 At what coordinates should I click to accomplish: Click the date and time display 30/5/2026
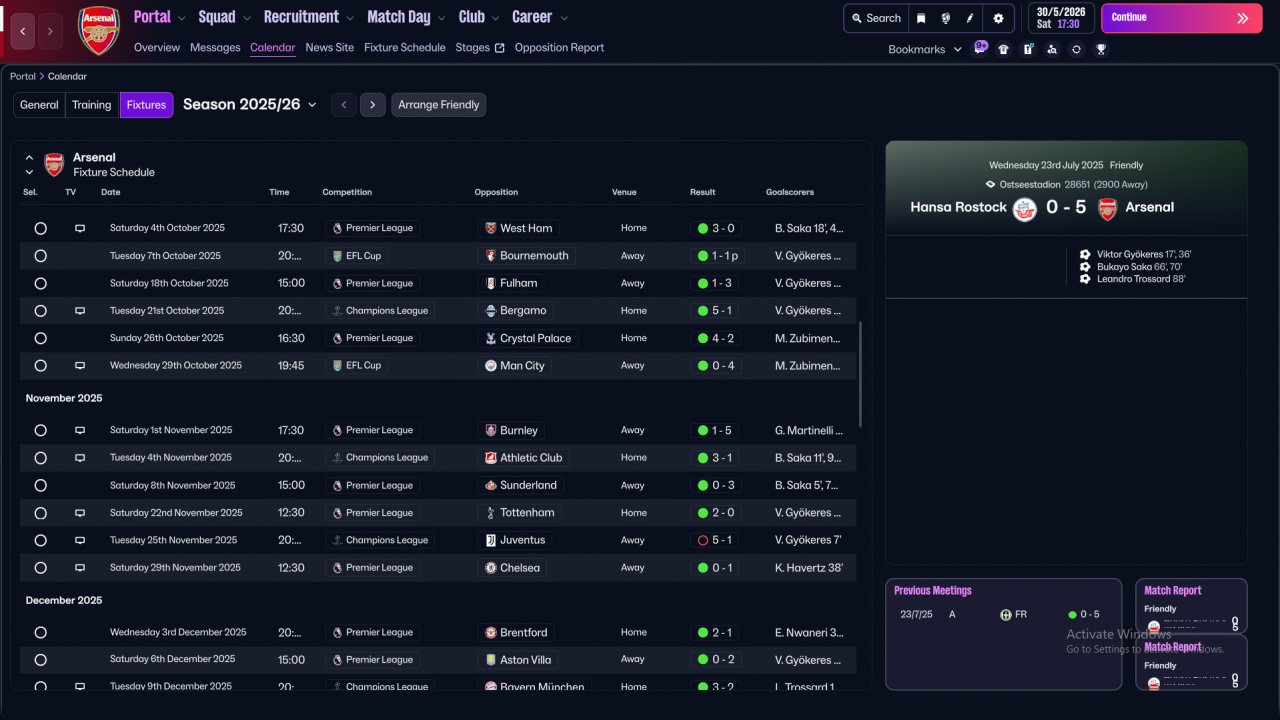click(1061, 18)
